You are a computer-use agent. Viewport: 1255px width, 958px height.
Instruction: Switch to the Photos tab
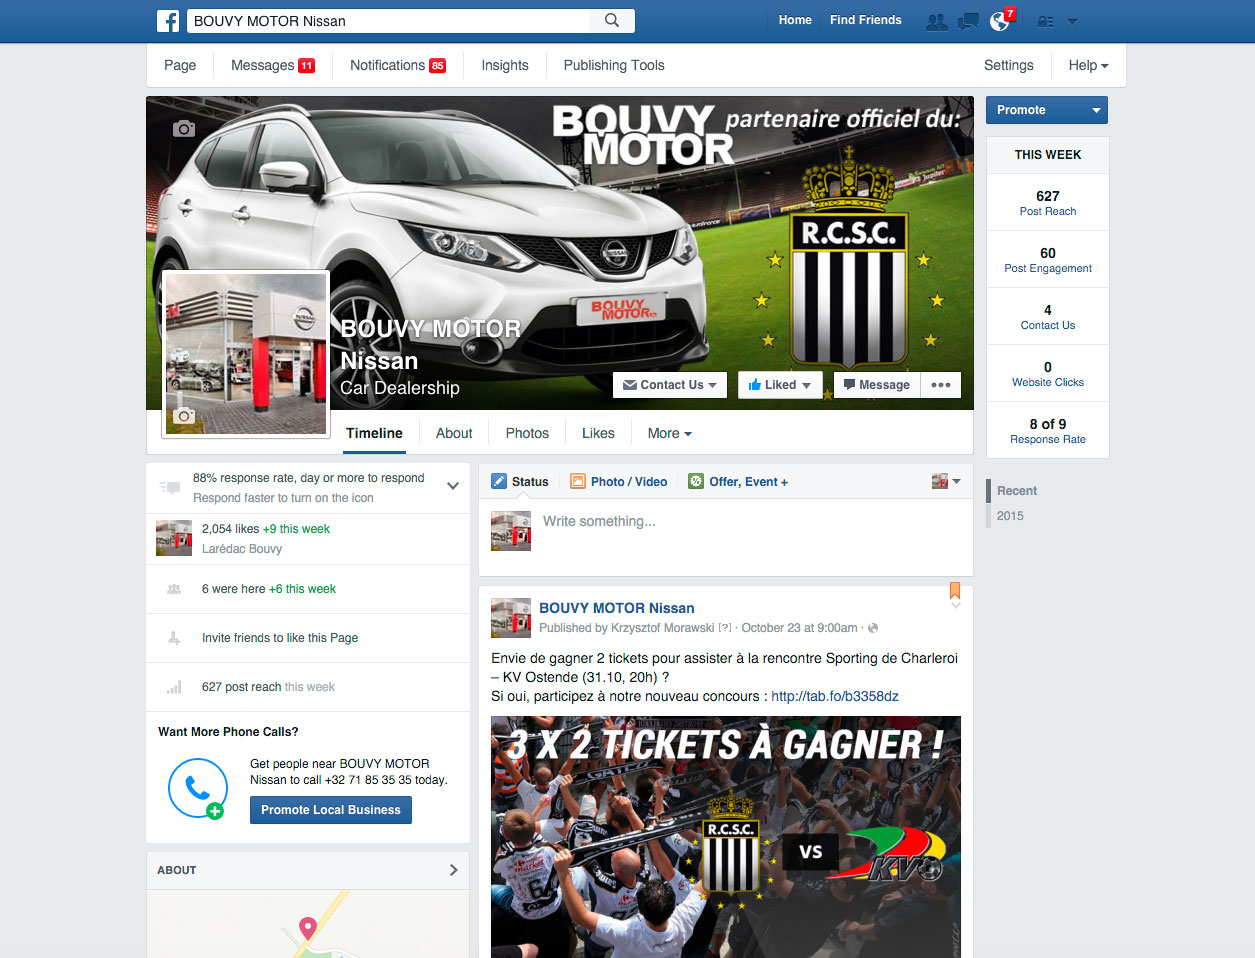pos(527,433)
